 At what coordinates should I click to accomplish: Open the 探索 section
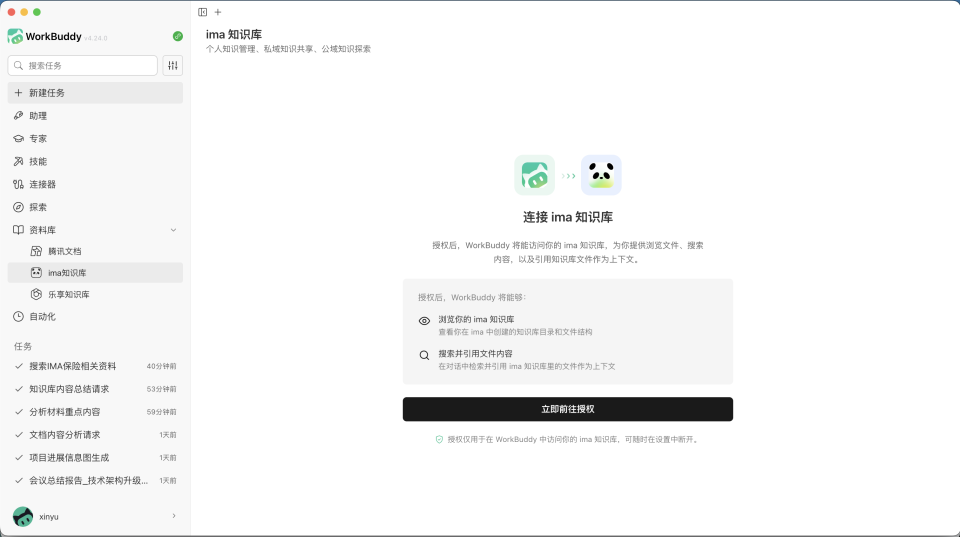point(95,207)
